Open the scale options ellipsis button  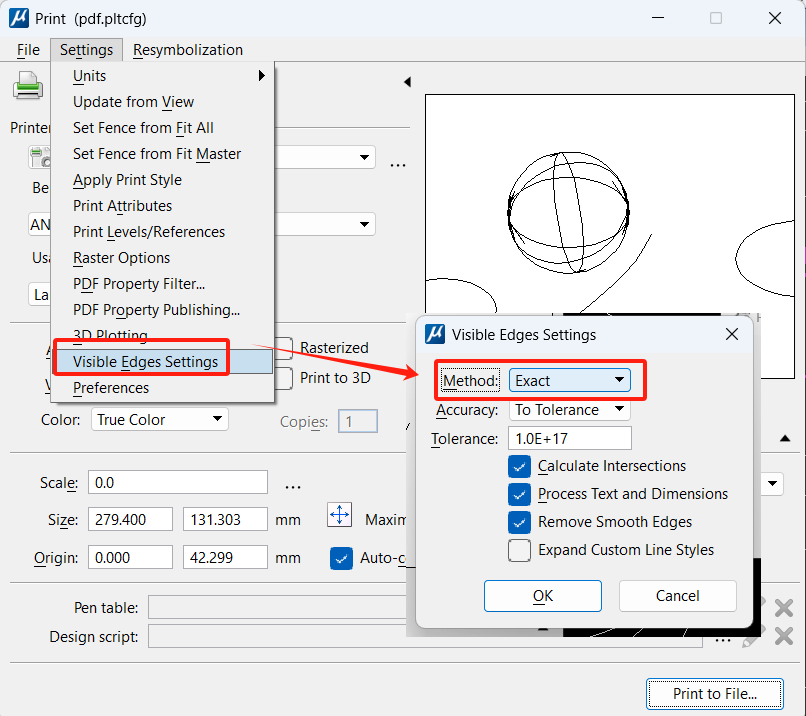(293, 487)
